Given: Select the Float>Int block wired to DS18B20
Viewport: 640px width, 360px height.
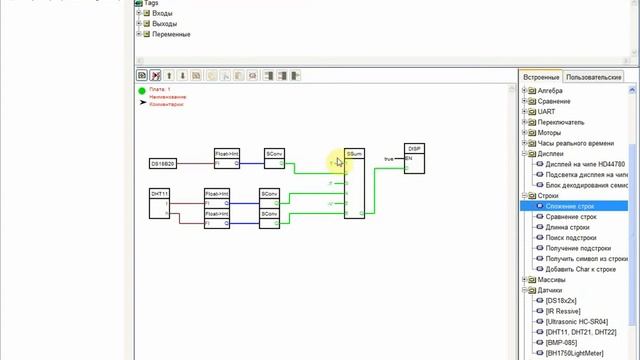Looking at the screenshot, I should tap(227, 158).
